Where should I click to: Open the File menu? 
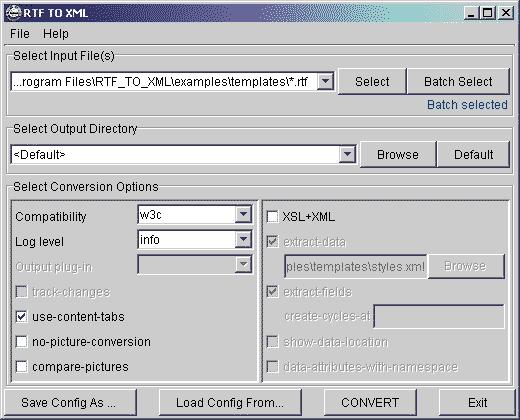(x=20, y=34)
